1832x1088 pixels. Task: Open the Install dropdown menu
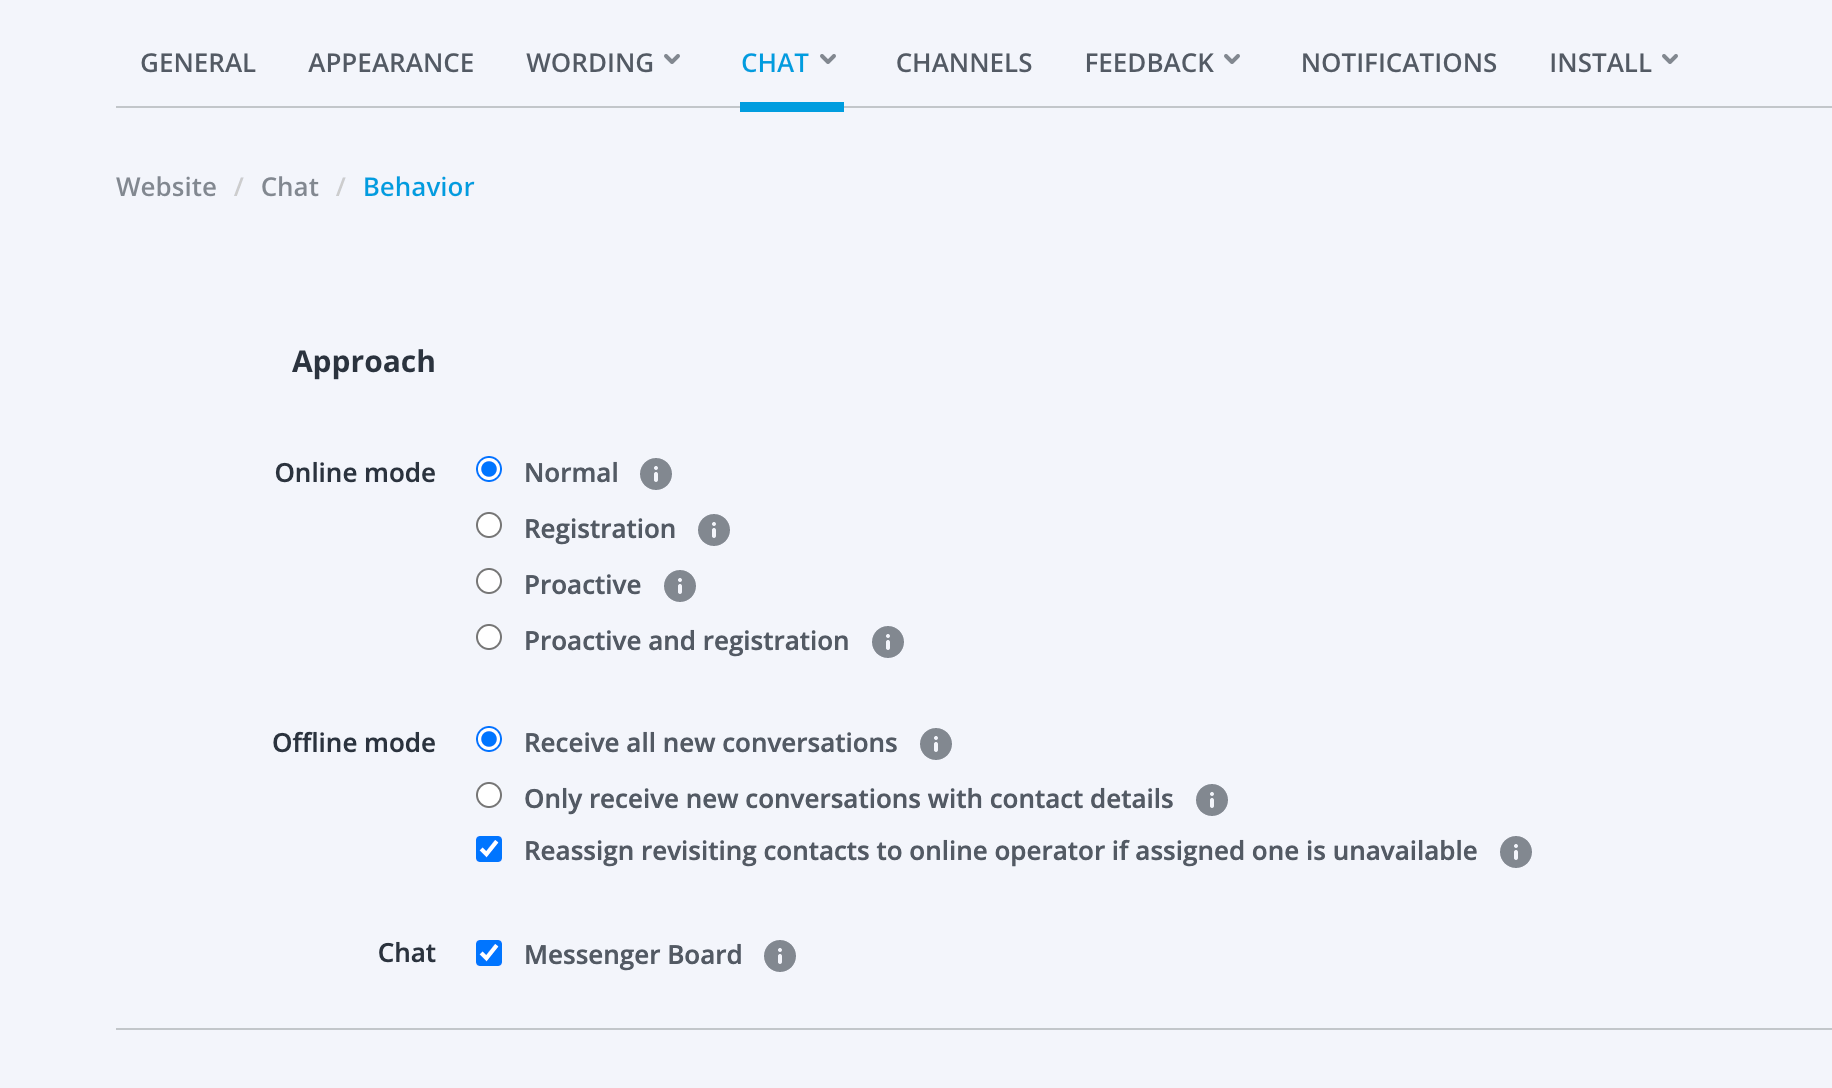click(x=1613, y=63)
